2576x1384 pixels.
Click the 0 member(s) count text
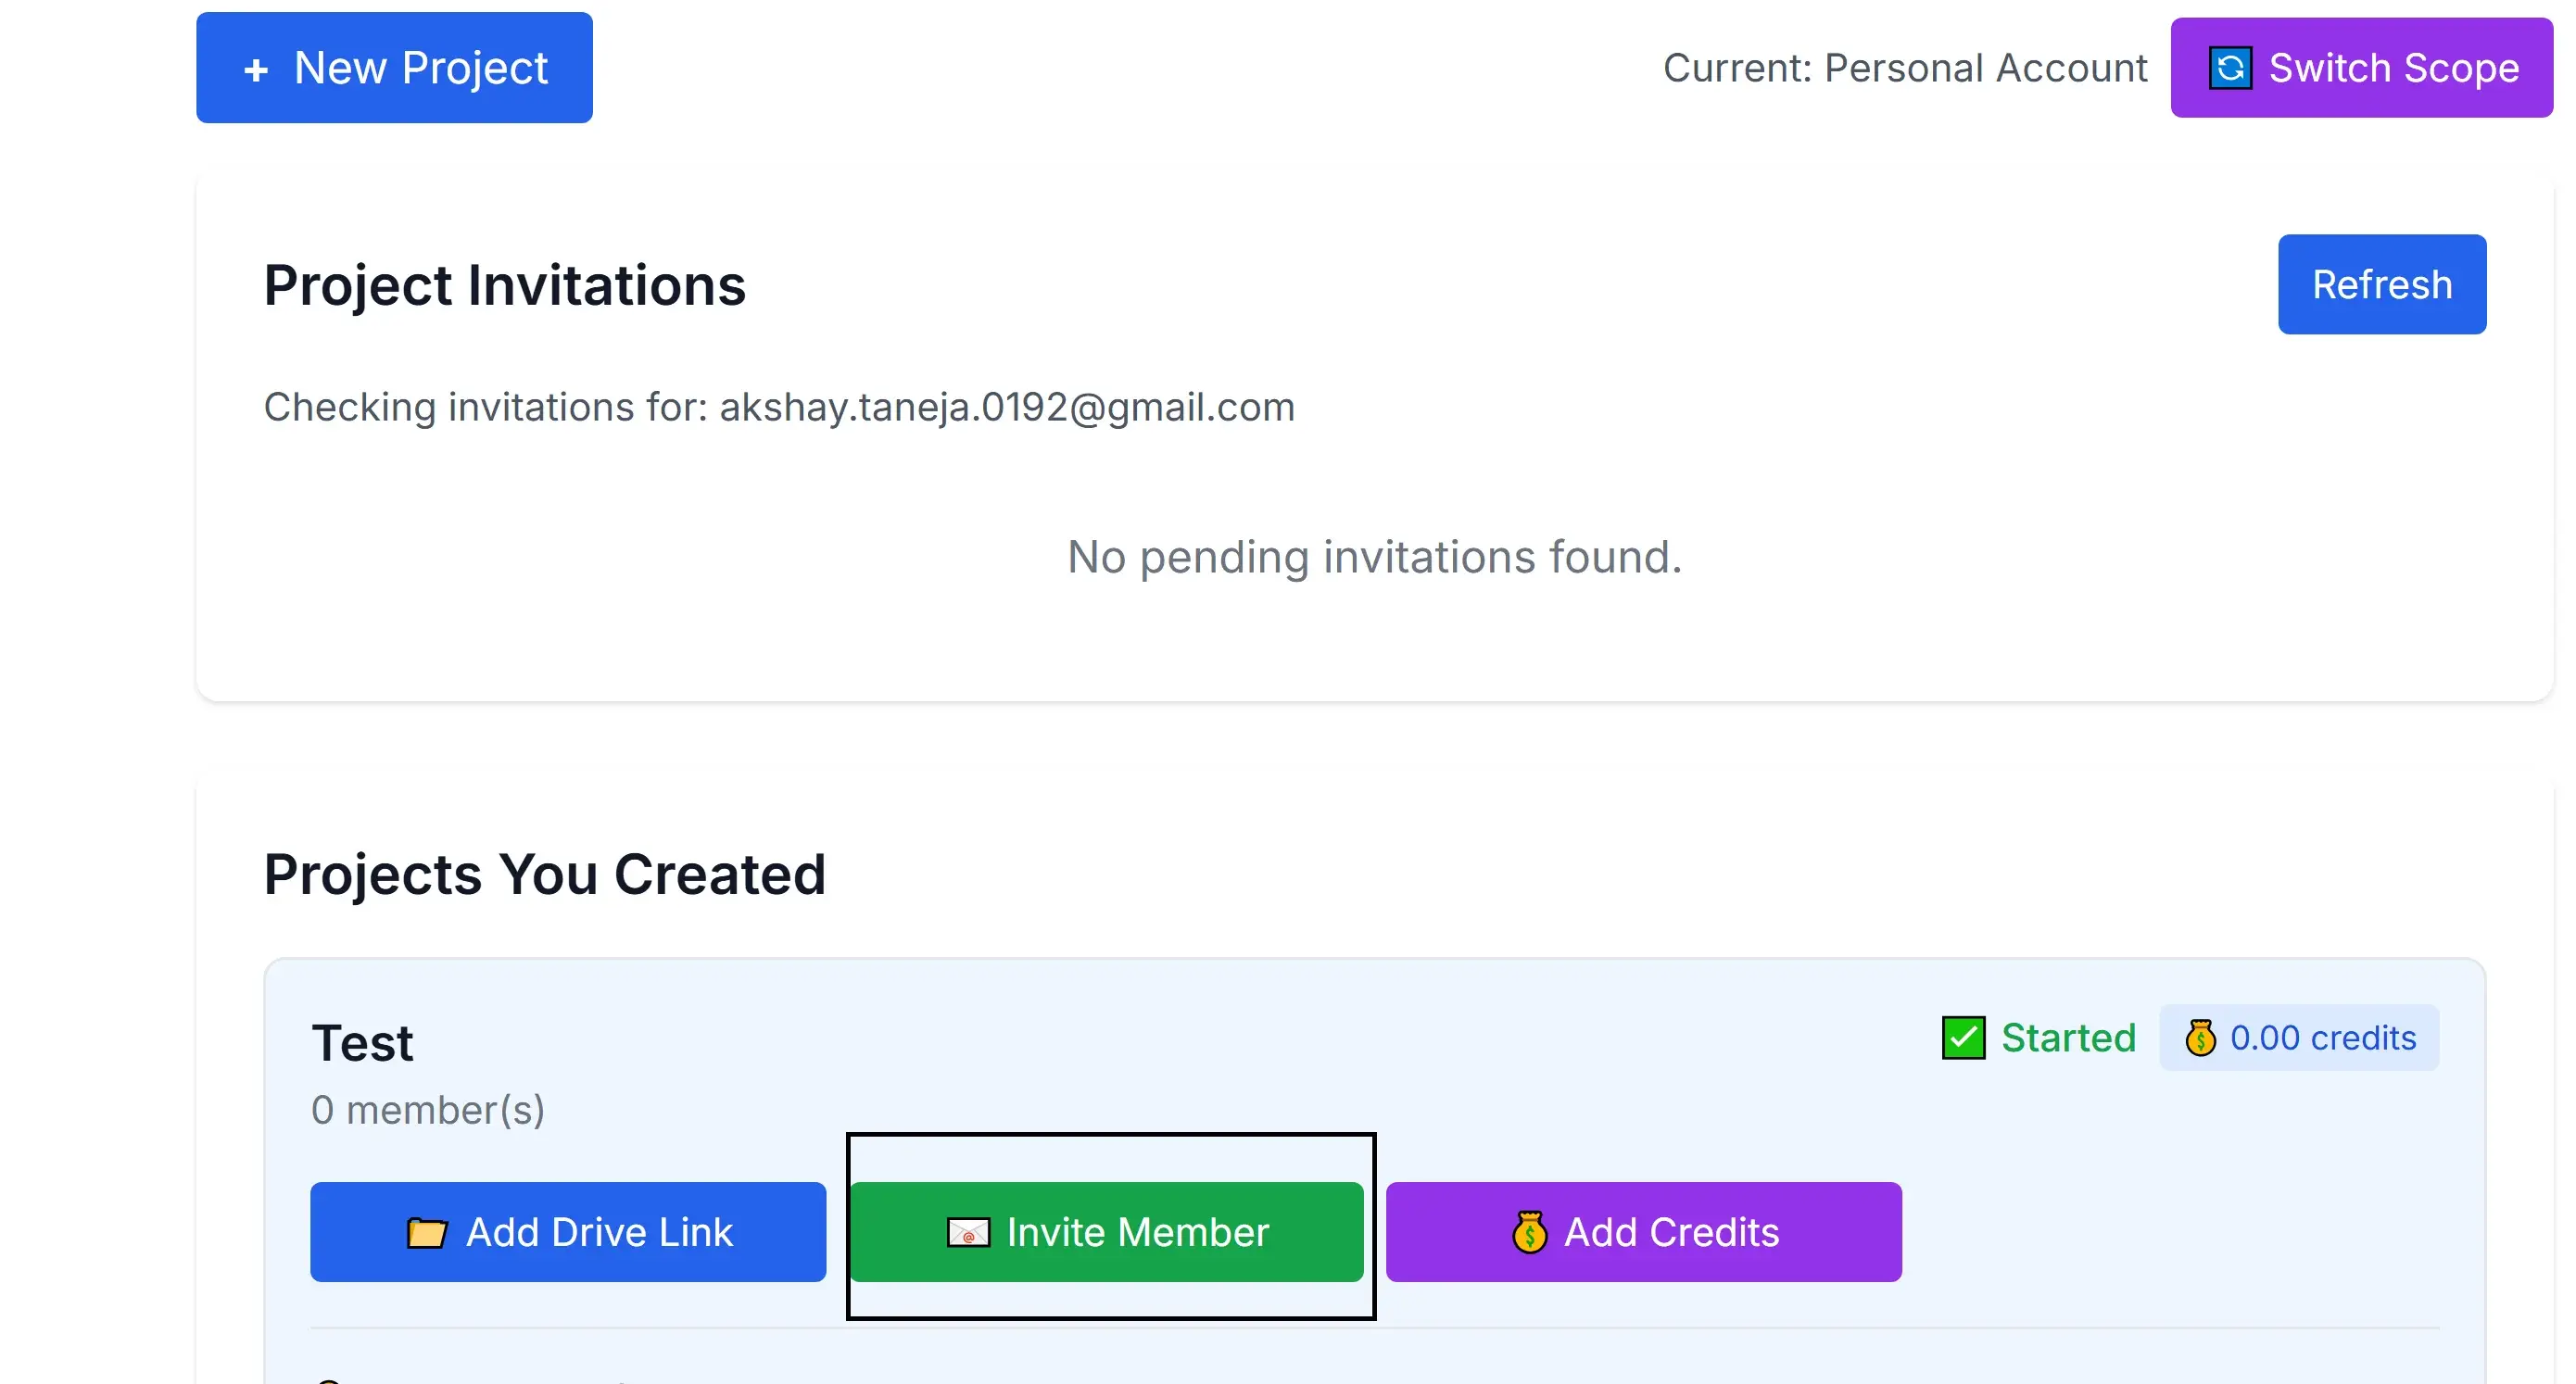pyautogui.click(x=428, y=1110)
